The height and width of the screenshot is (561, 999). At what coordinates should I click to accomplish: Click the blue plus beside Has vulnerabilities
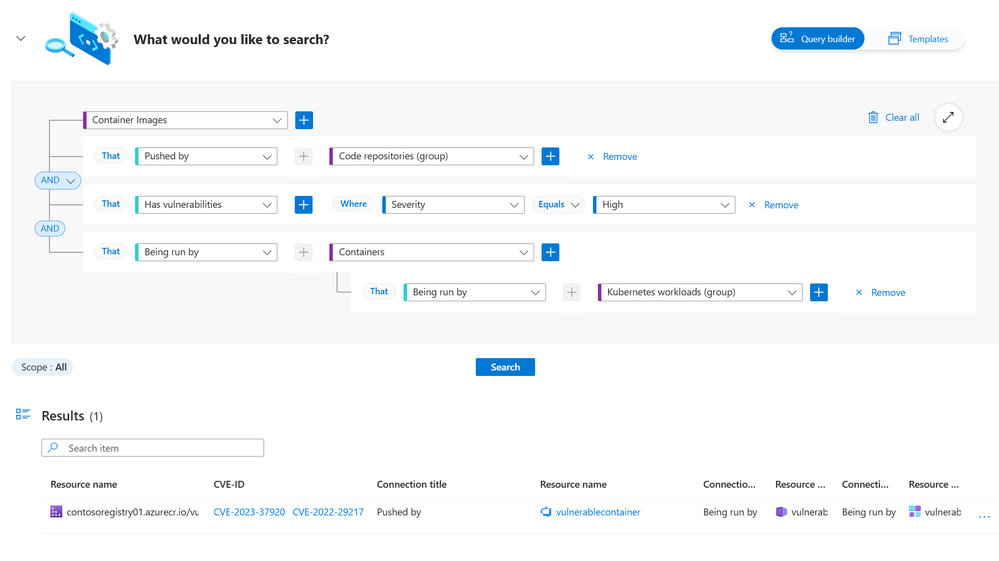pyautogui.click(x=304, y=204)
